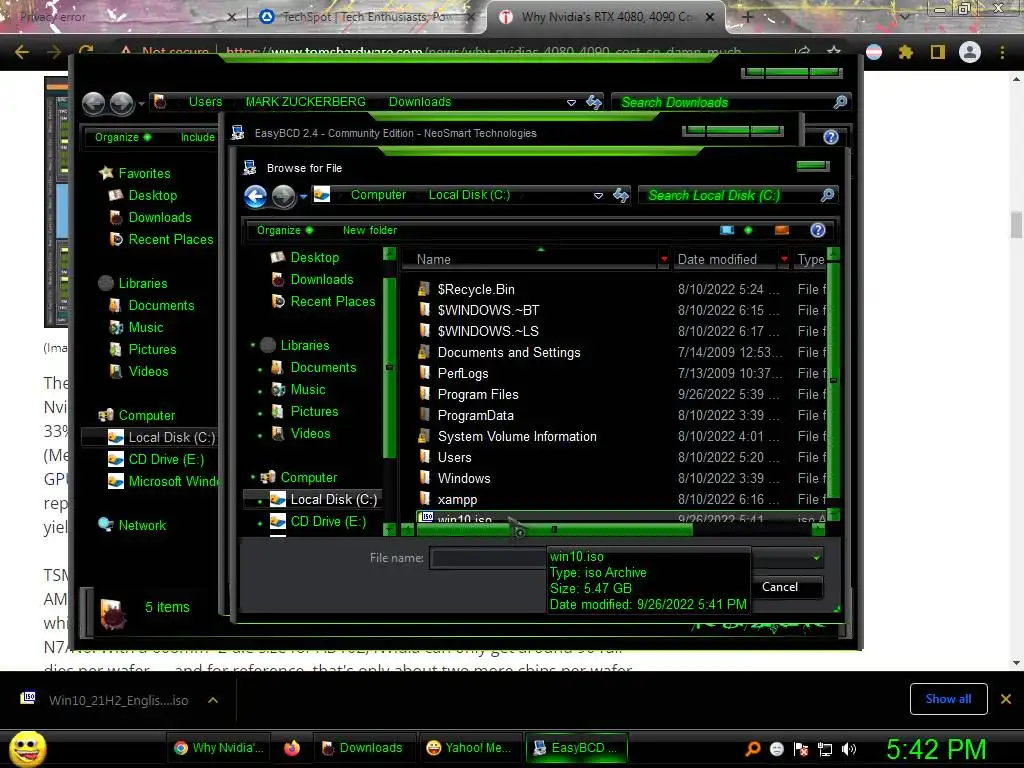Click Computer breadcrumb in Browse dialog
1024x768 pixels.
378,195
